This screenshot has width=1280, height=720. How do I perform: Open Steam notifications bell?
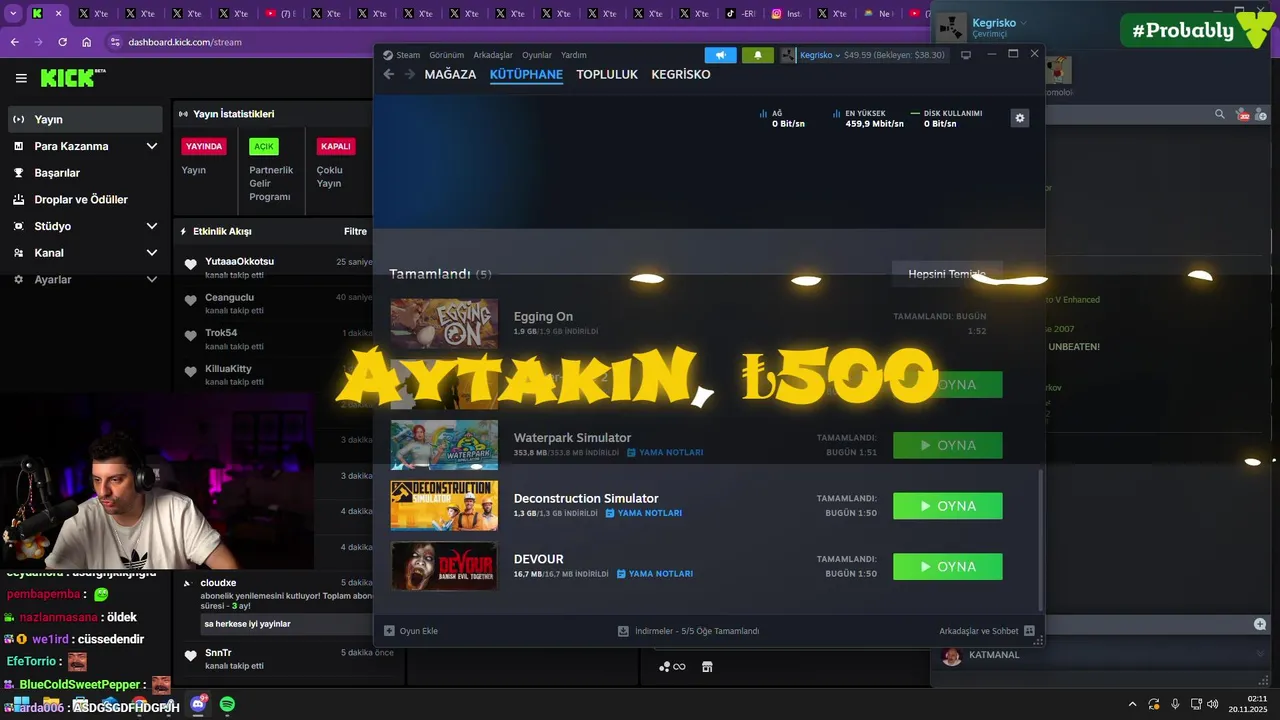[x=757, y=55]
